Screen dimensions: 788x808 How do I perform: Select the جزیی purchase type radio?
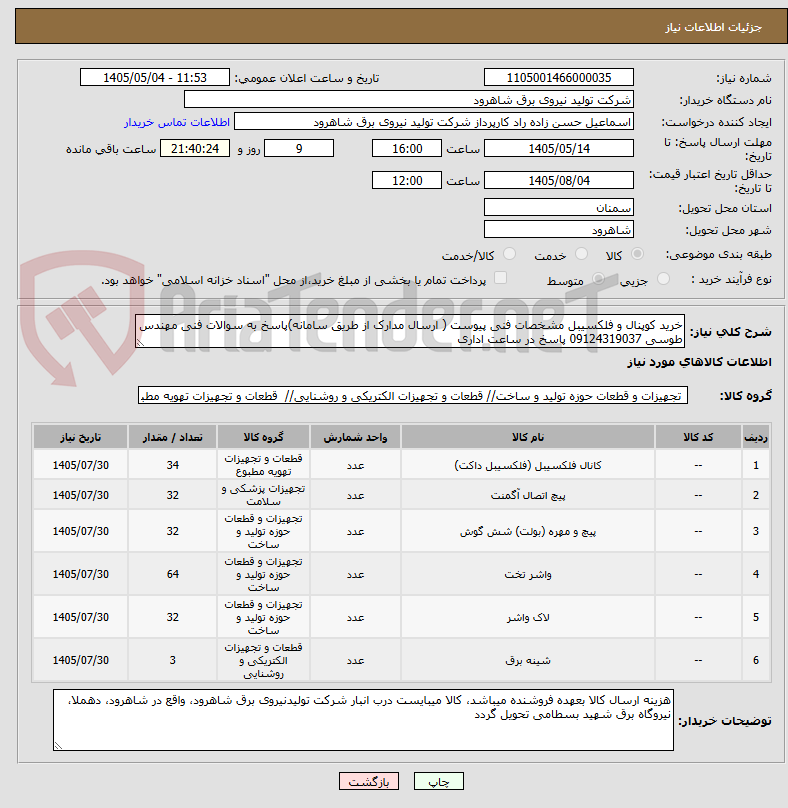(x=663, y=279)
